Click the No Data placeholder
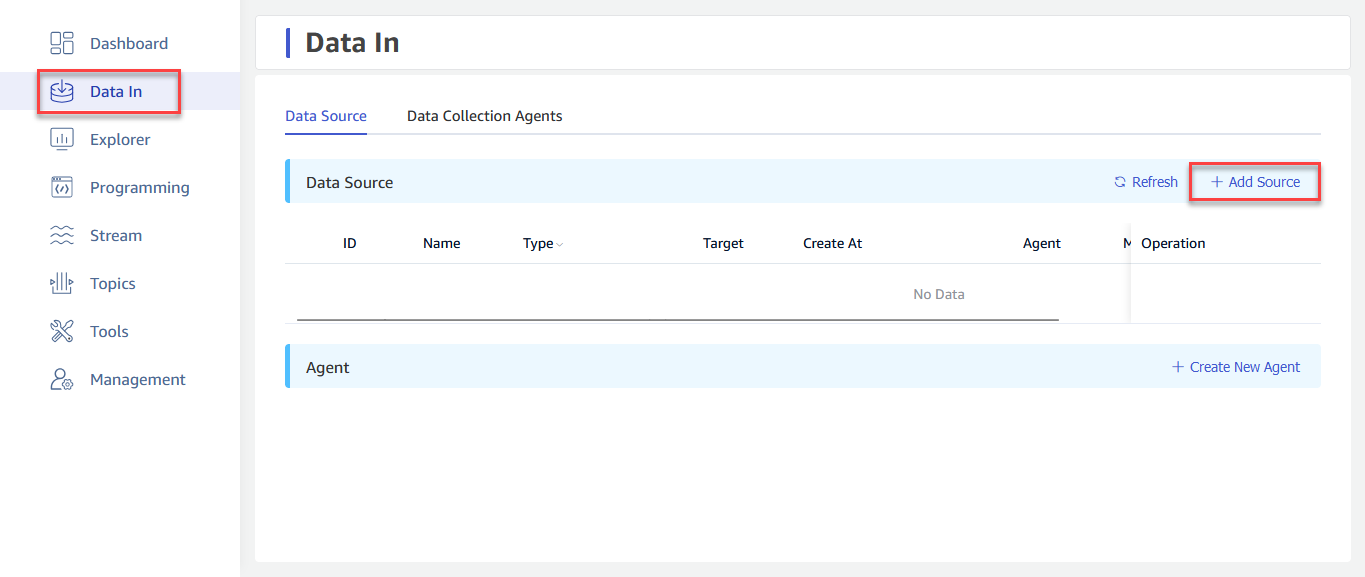Screen dimensions: 1365x577 tap(938, 294)
